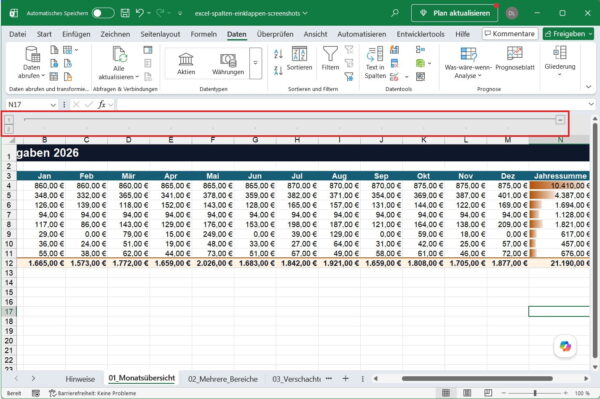Image resolution: width=600 pixels, height=399 pixels.
Task: Collapse column group with minus button
Action: [x=560, y=120]
